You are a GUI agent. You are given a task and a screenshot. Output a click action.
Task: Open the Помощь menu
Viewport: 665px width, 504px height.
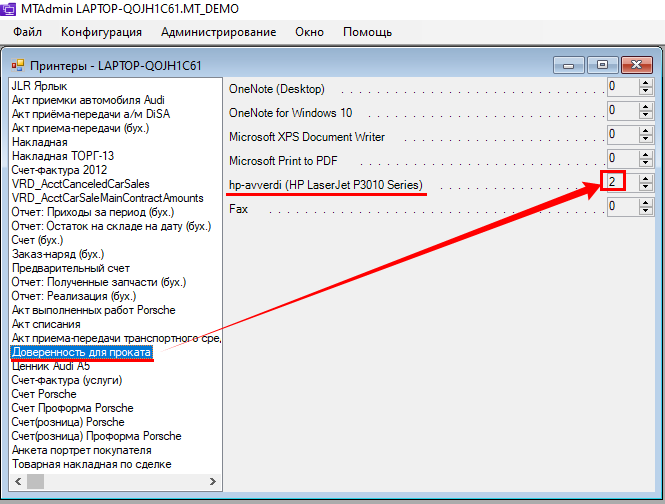point(368,32)
